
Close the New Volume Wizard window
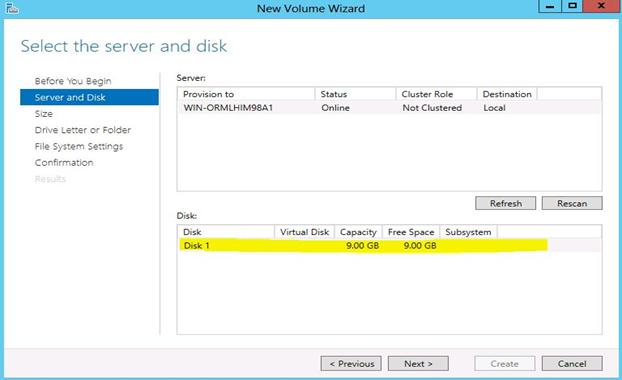pos(601,6)
